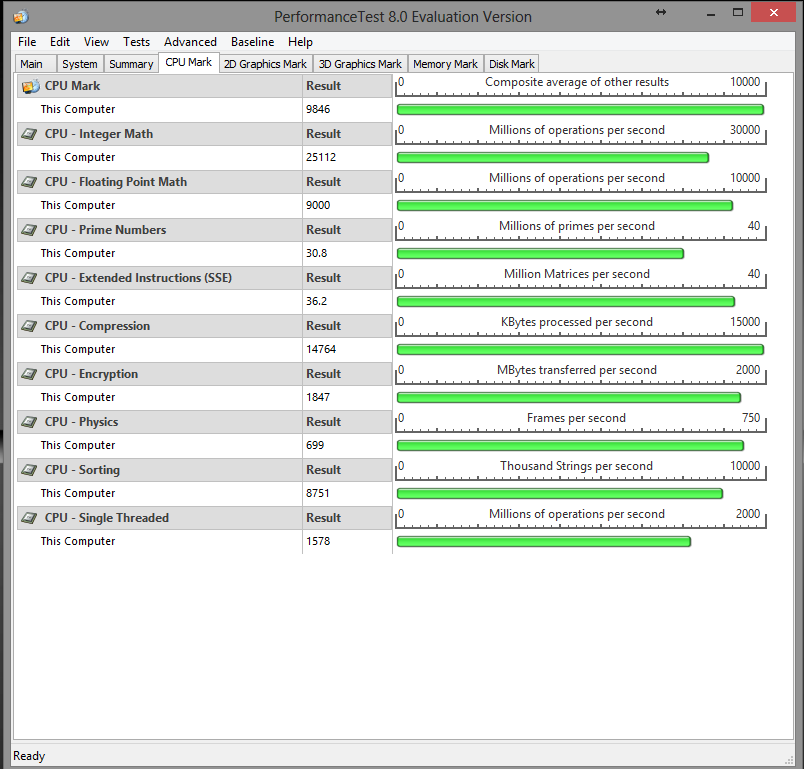Click the resize grip in status bar corner
Screen dimensions: 807x769
pyautogui.click(x=789, y=760)
